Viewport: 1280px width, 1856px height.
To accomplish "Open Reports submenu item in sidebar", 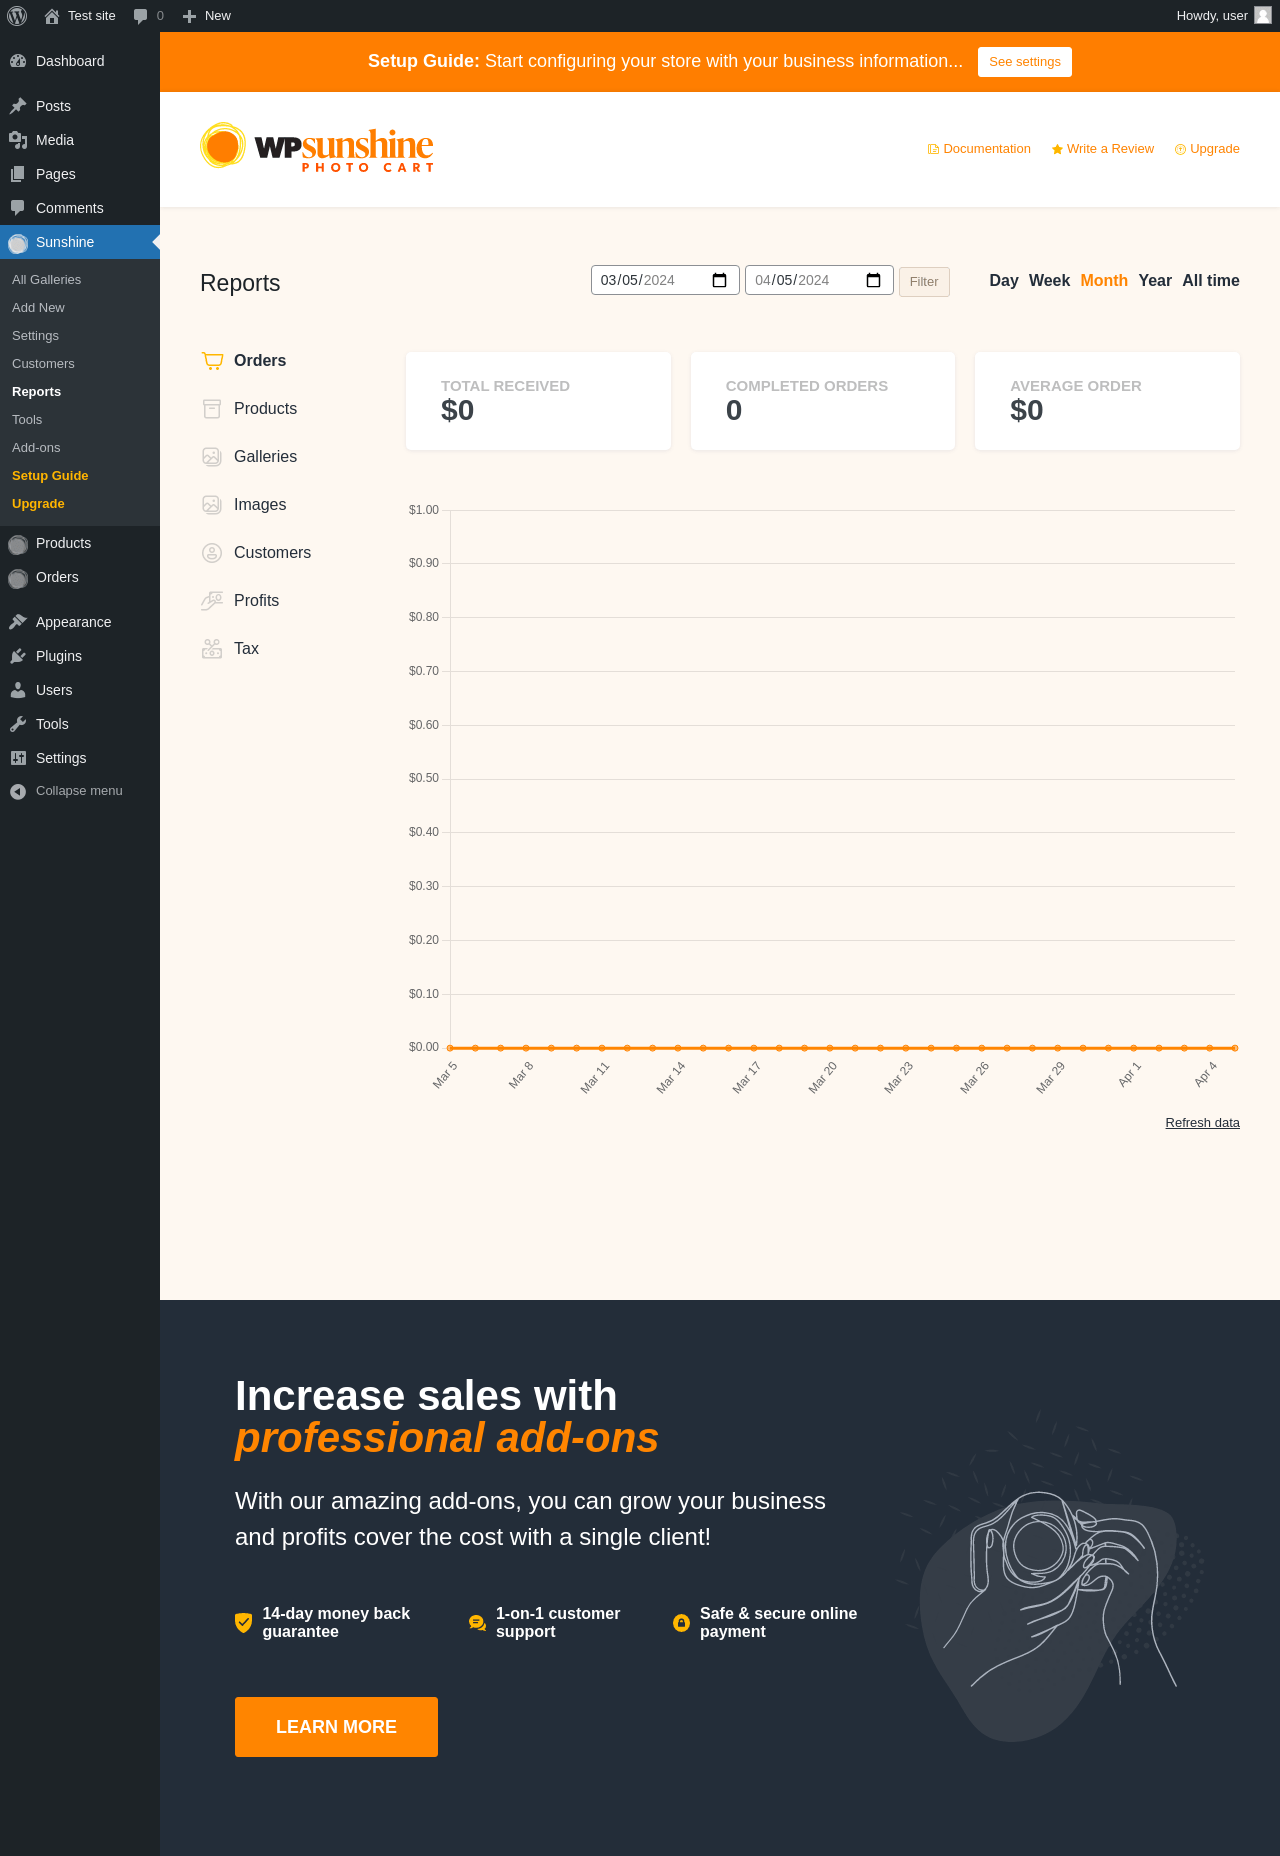I will (80, 392).
